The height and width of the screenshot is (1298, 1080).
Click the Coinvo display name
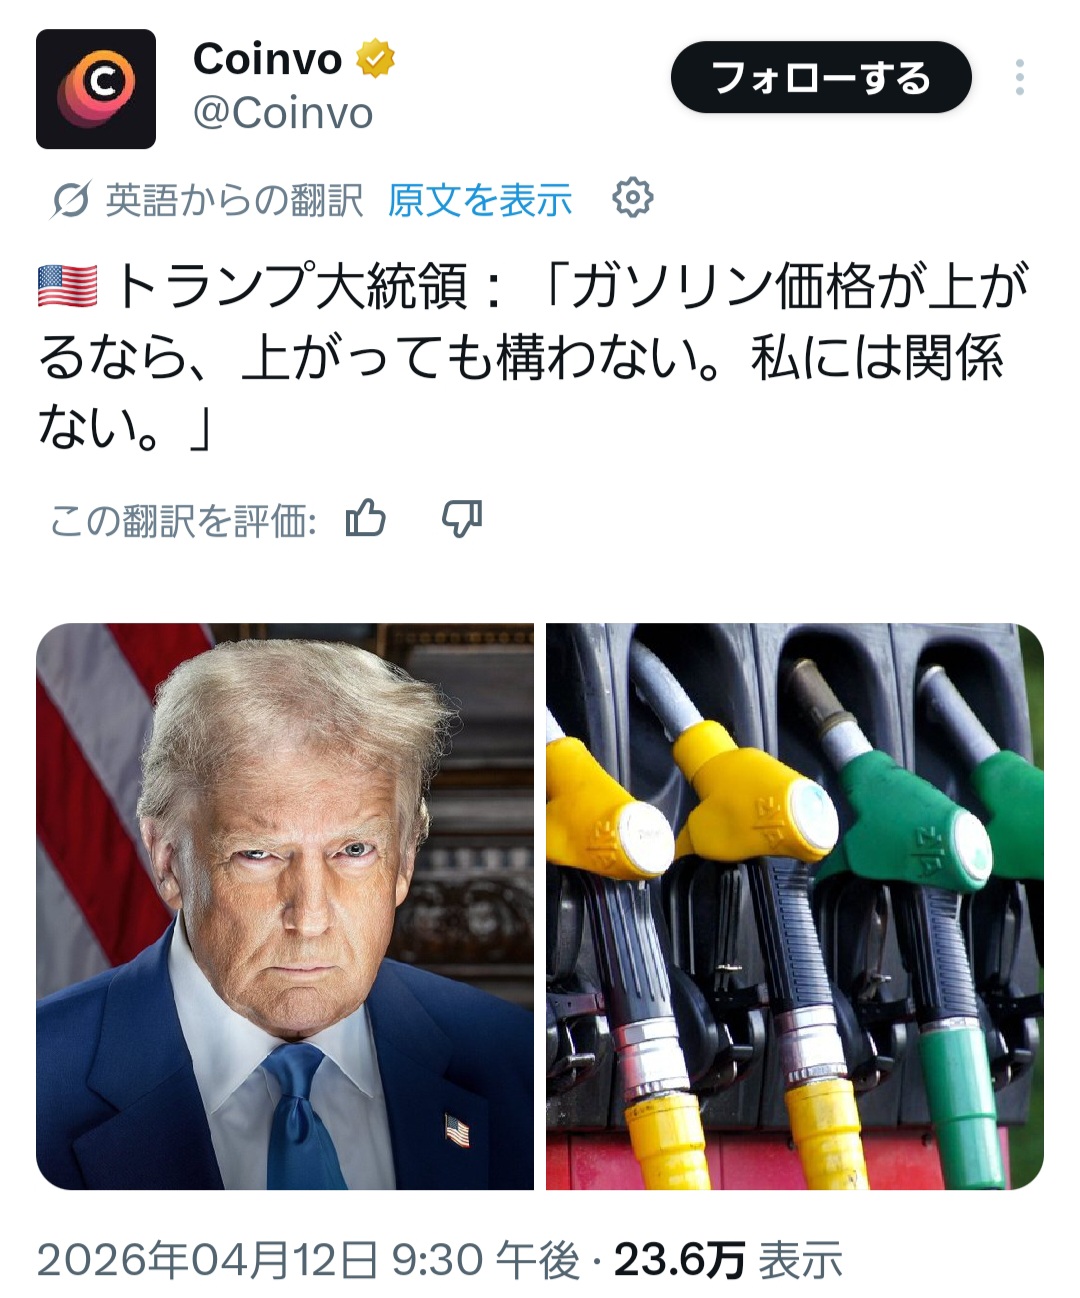pyautogui.click(x=267, y=59)
